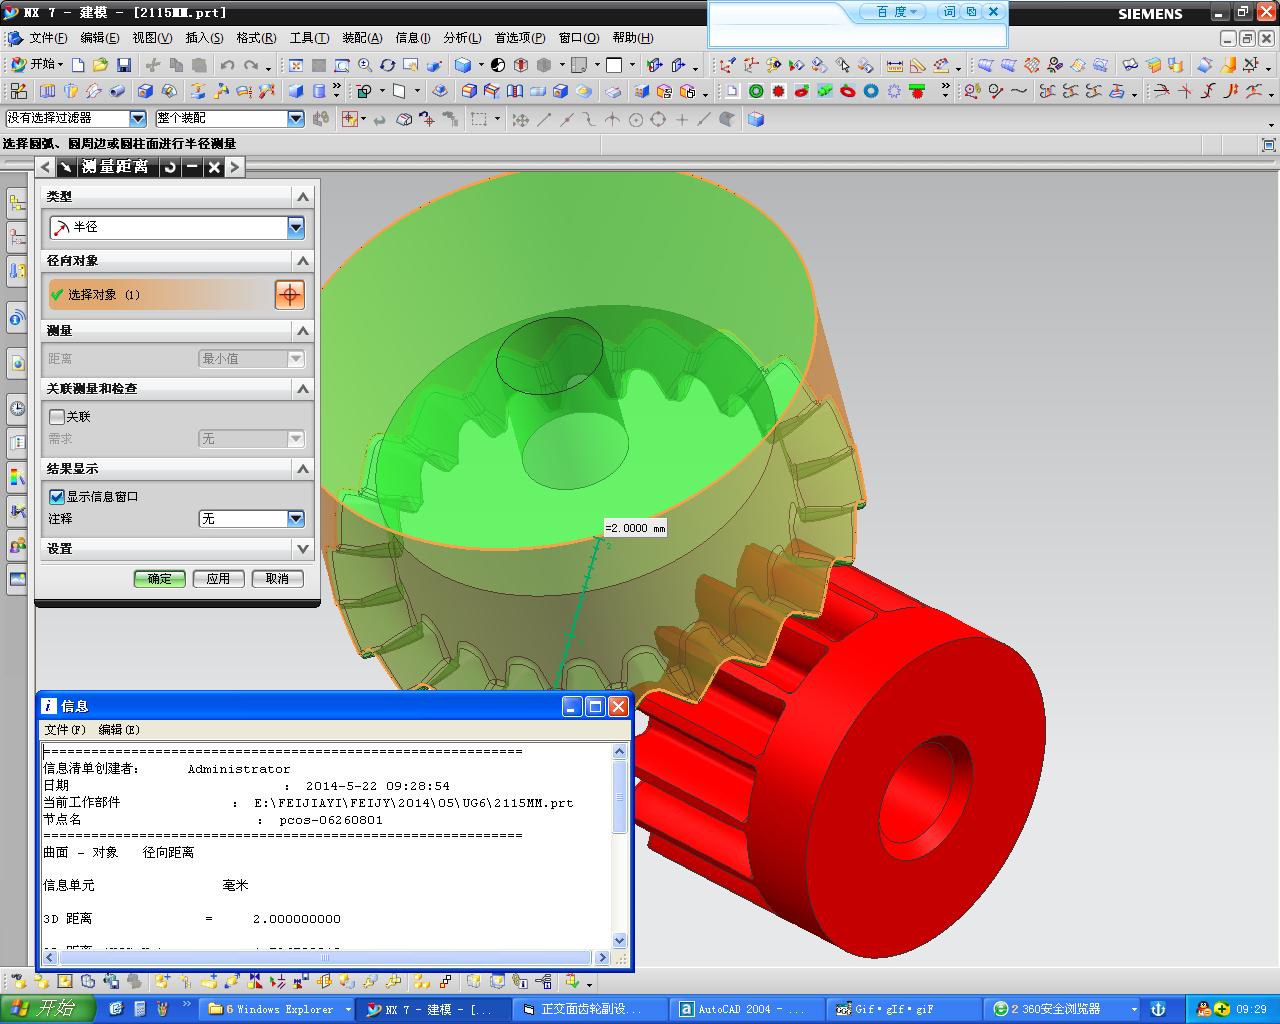
Task: Click the info window scroll-down arrow
Action: [x=619, y=940]
